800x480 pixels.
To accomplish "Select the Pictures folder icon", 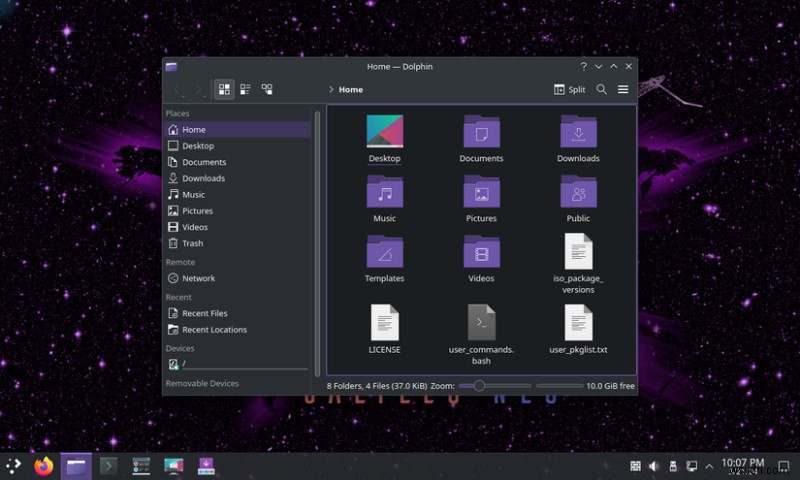I will coord(481,192).
